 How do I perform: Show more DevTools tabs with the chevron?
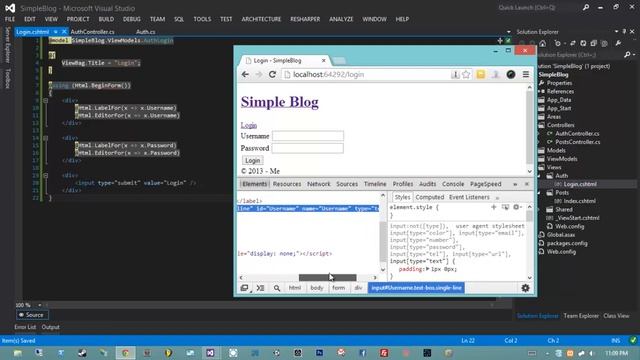[x=515, y=184]
